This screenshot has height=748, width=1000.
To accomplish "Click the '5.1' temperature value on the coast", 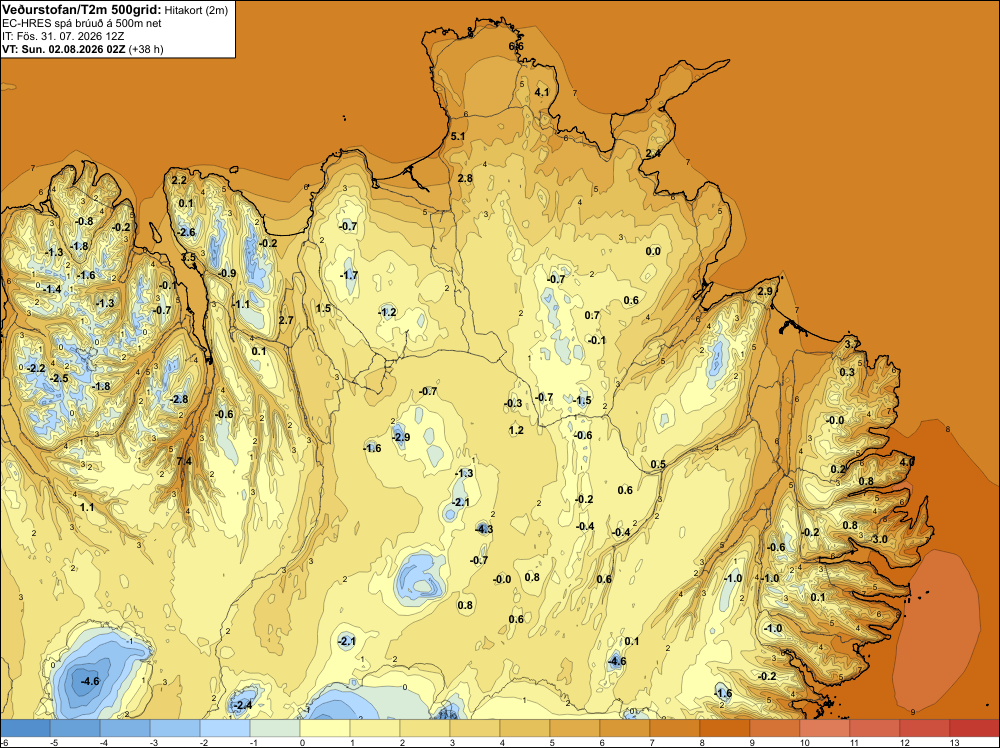I will (458, 136).
